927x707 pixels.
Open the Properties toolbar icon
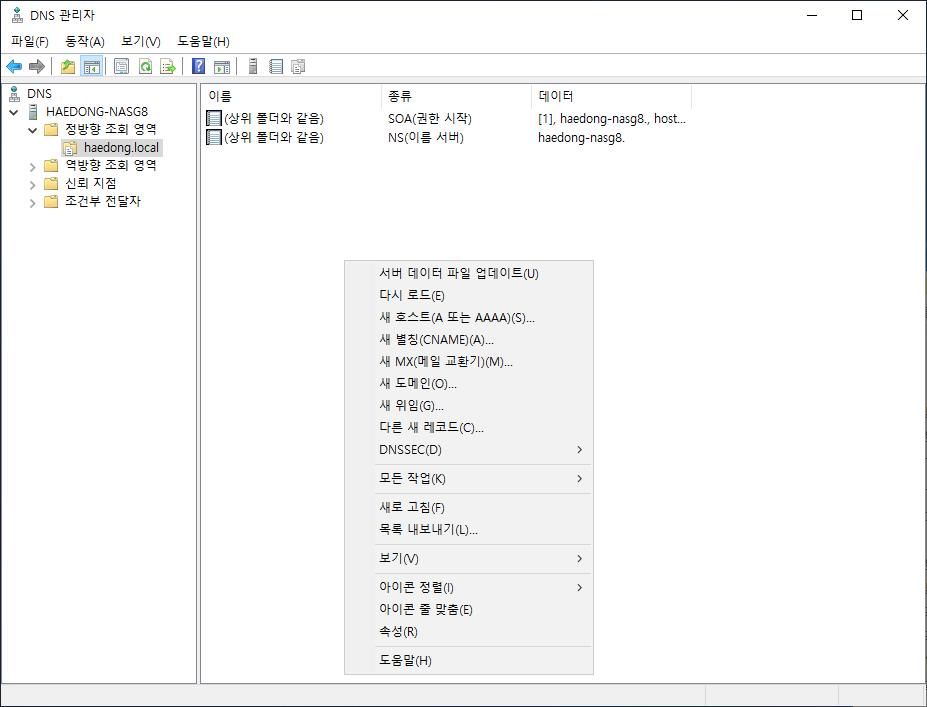121,66
